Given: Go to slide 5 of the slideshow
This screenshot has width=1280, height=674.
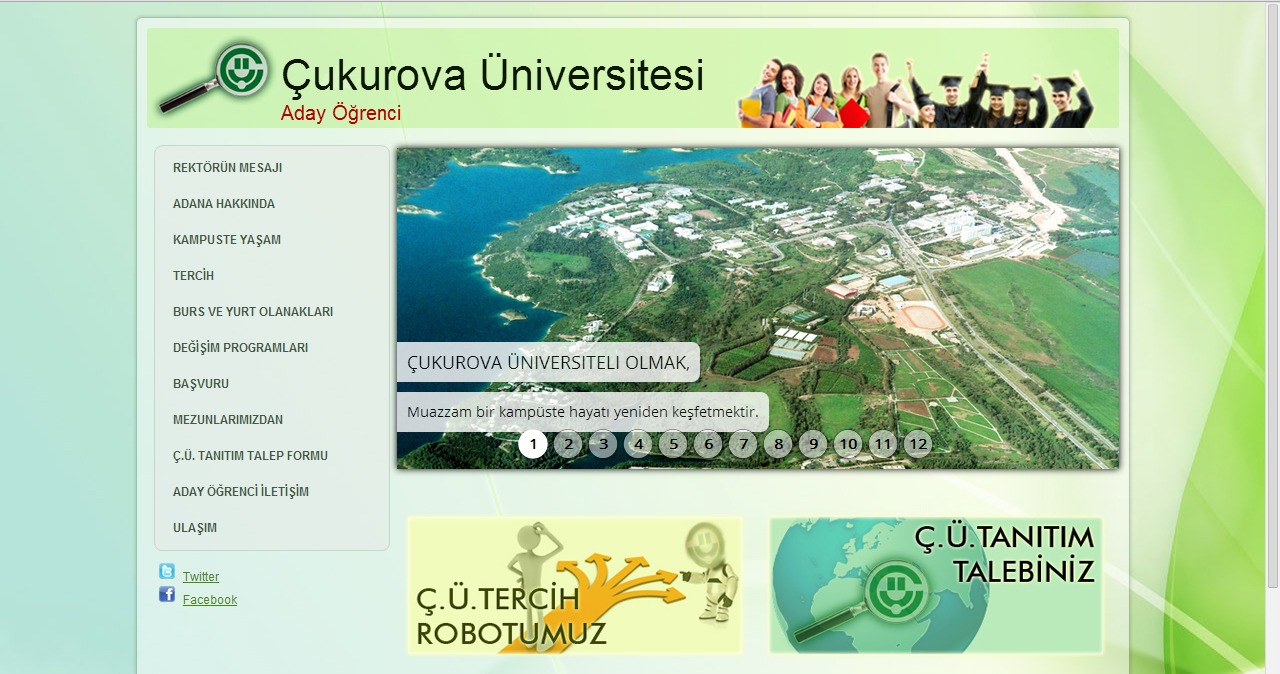Looking at the screenshot, I should coord(673,444).
